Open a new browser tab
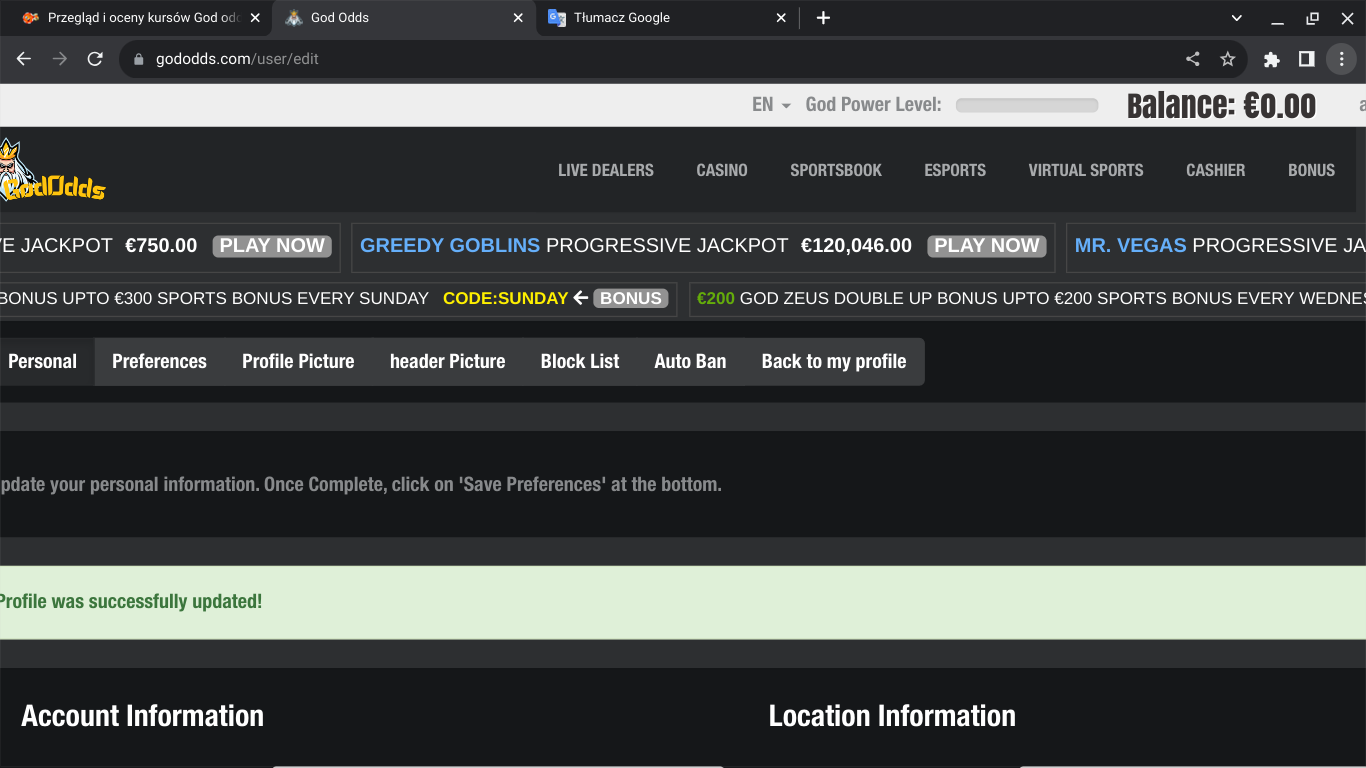 click(823, 18)
